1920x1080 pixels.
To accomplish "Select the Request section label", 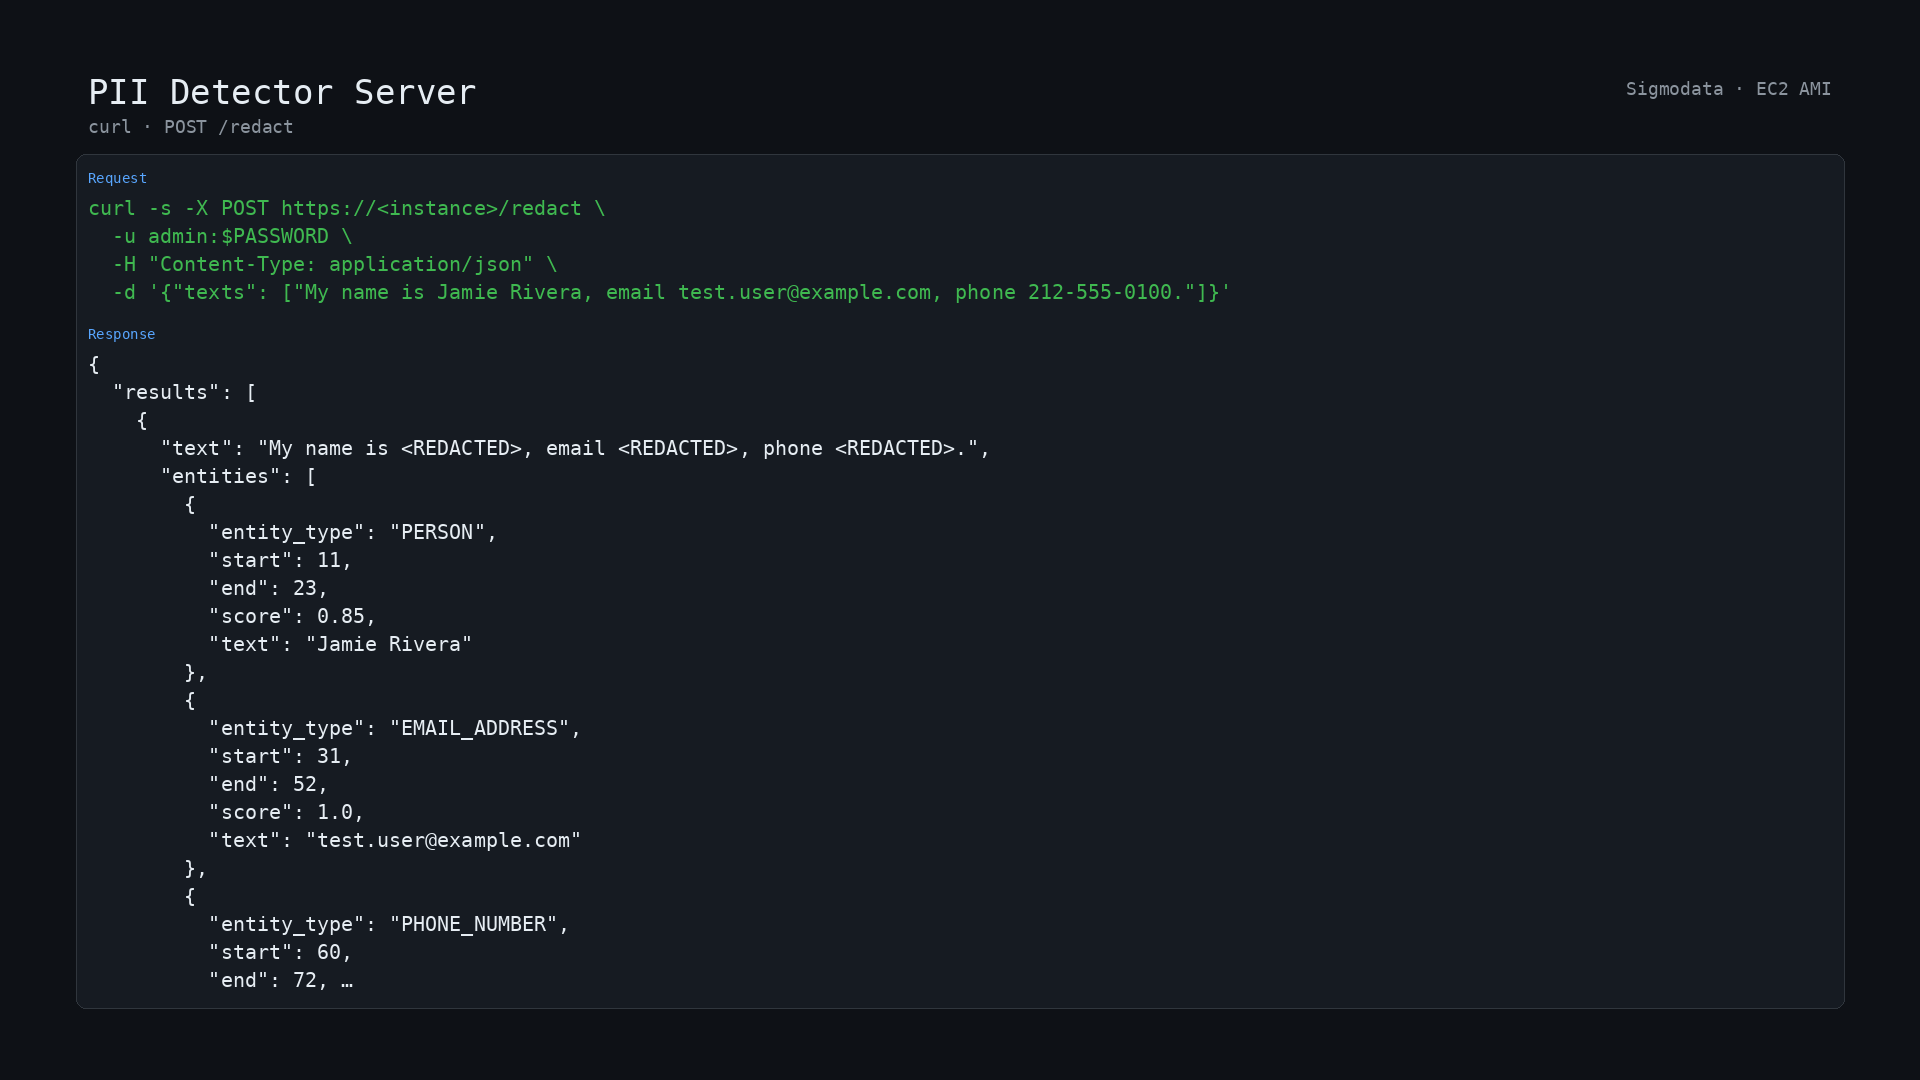I will coord(117,178).
